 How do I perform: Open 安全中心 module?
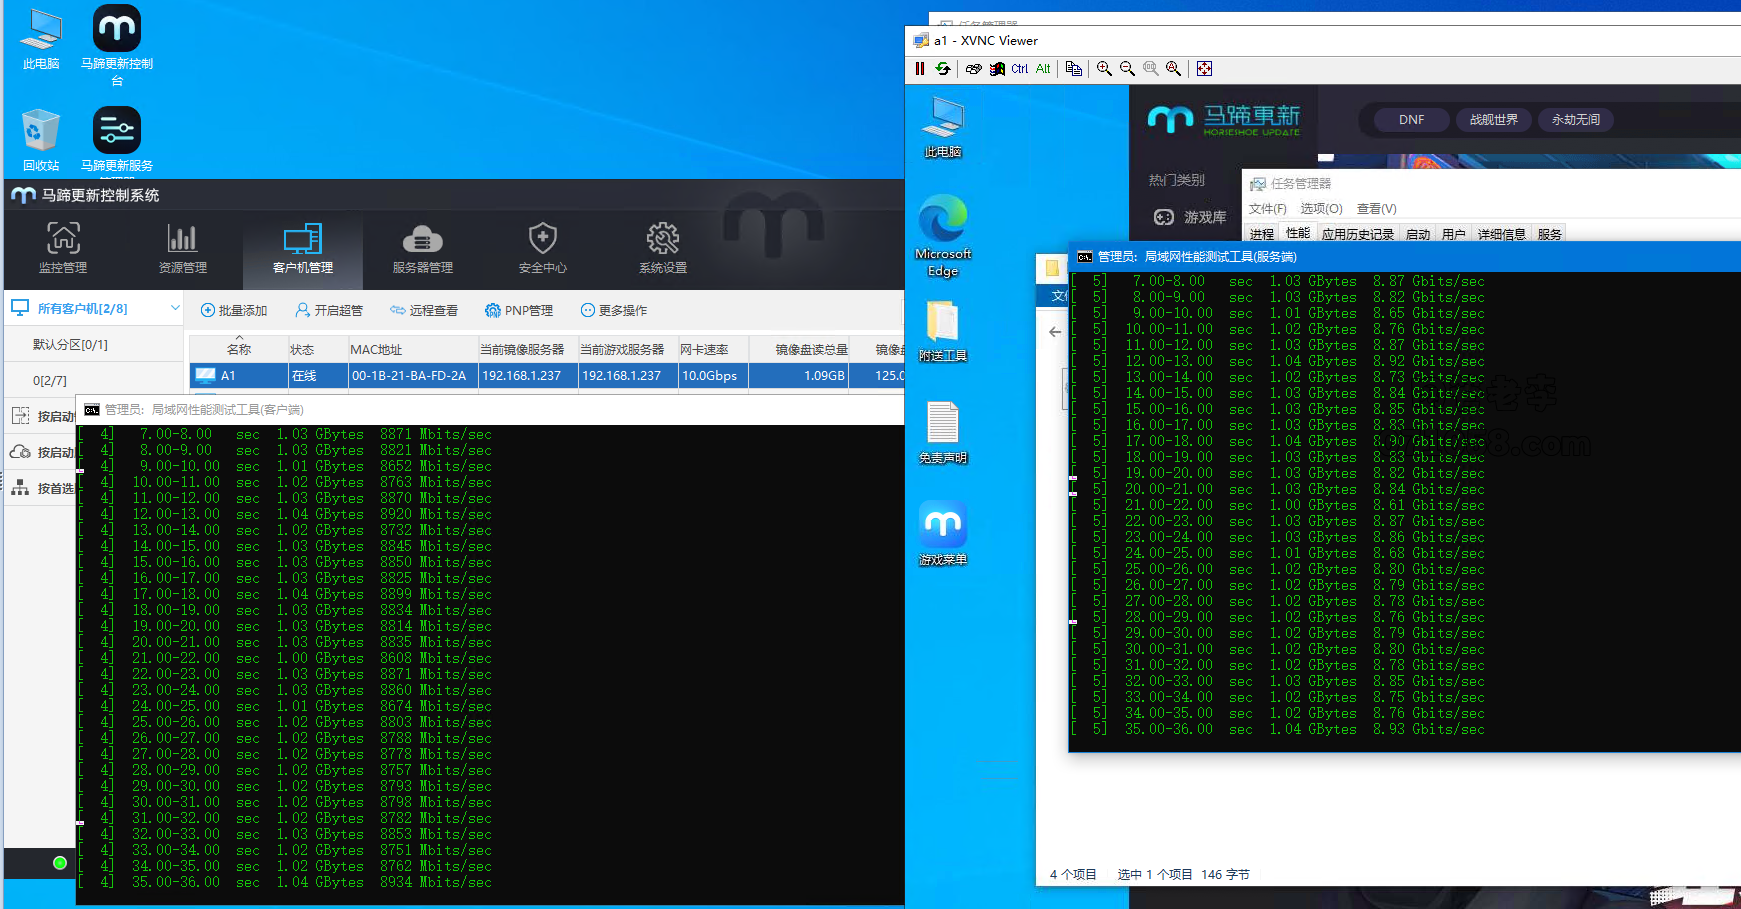coord(543,248)
